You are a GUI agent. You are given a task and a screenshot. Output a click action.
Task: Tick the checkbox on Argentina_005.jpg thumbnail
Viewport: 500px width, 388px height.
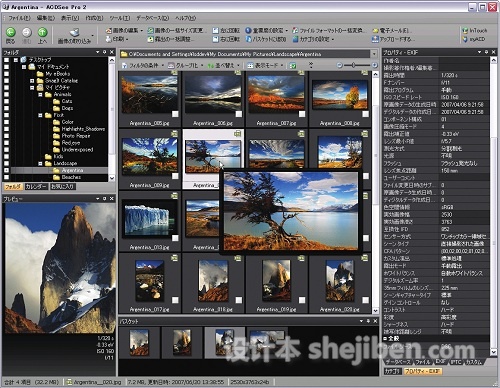point(175,114)
